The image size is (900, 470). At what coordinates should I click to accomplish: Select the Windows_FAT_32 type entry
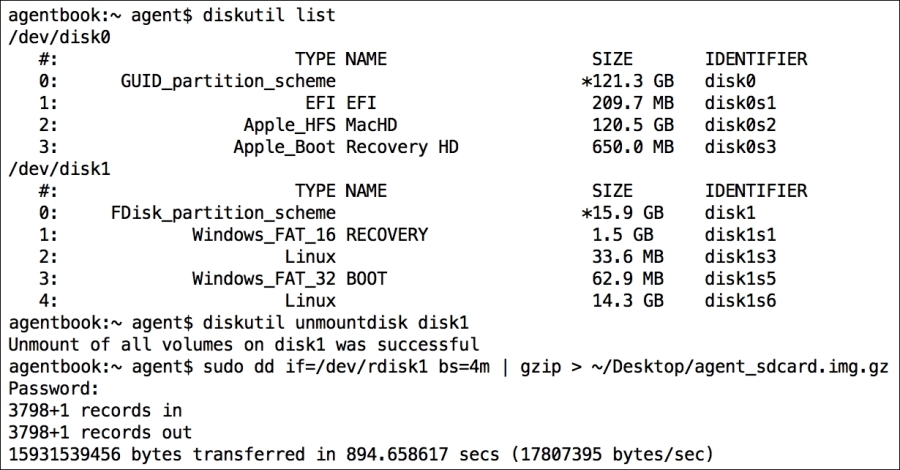pos(264,278)
